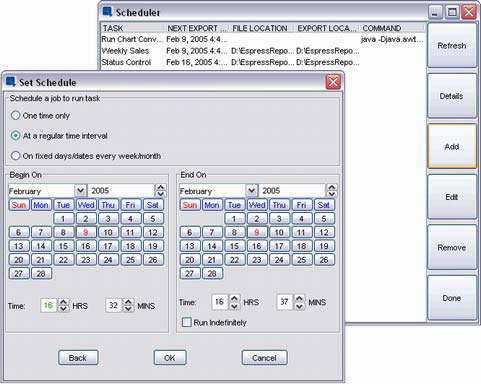The height and width of the screenshot is (384, 481).
Task: Close the Set Schedule dialog
Action: (333, 82)
